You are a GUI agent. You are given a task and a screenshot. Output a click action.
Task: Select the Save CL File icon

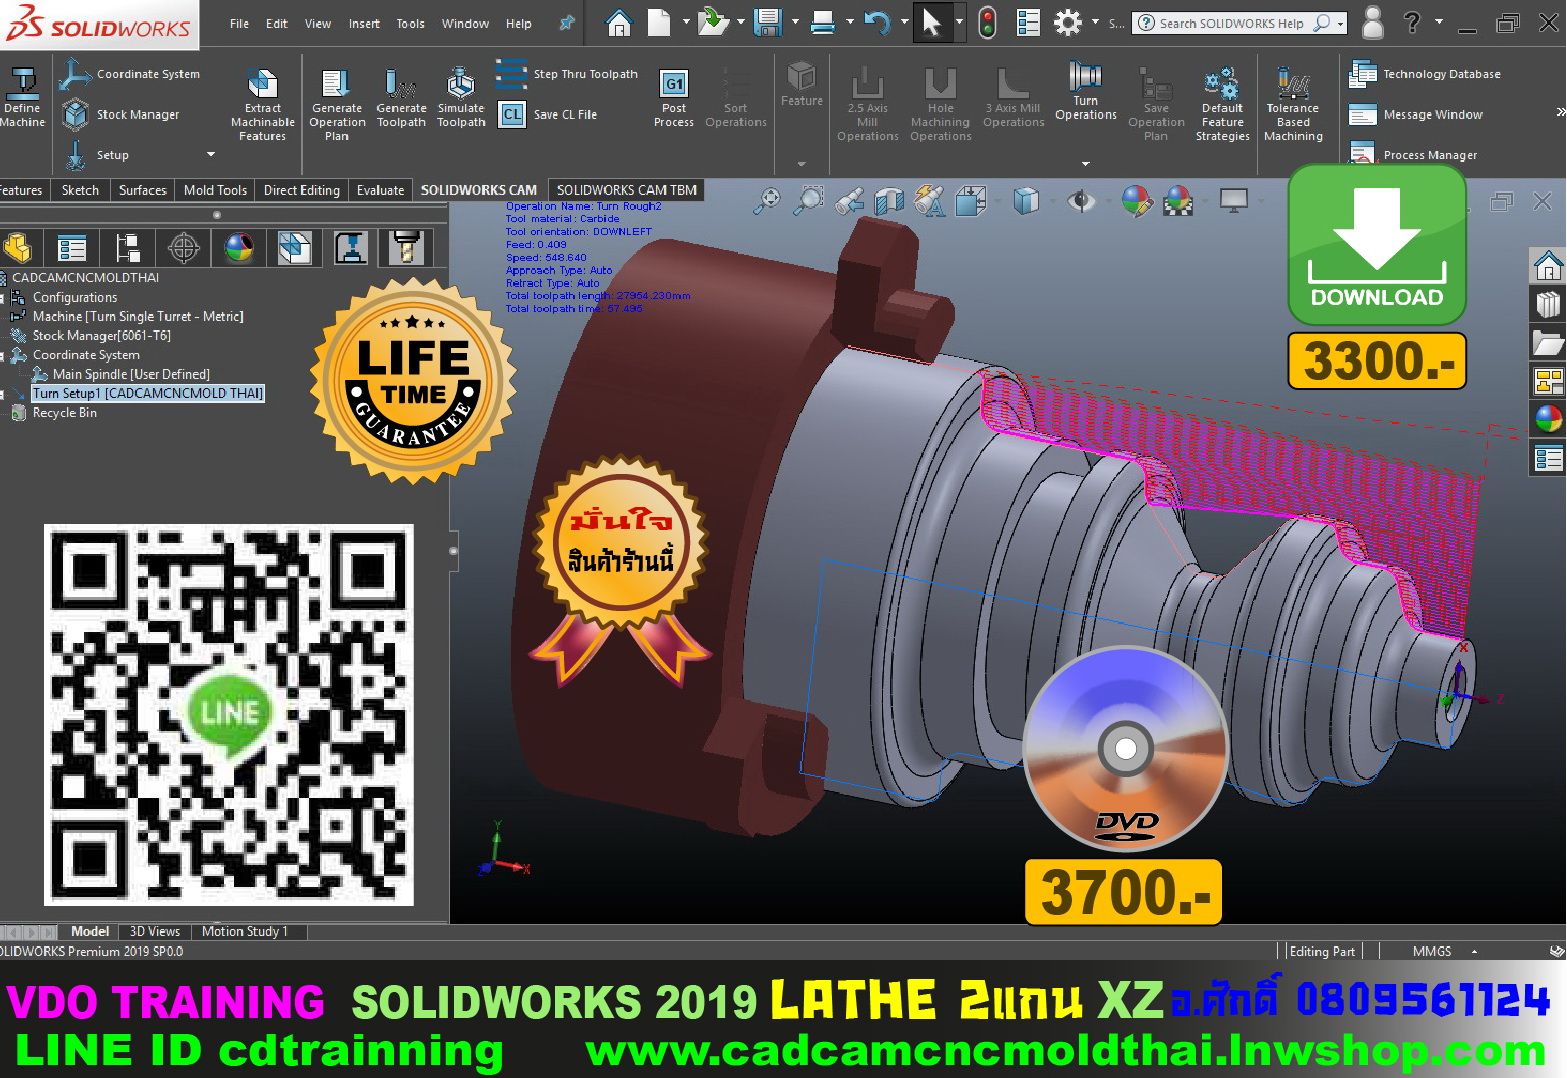(513, 114)
